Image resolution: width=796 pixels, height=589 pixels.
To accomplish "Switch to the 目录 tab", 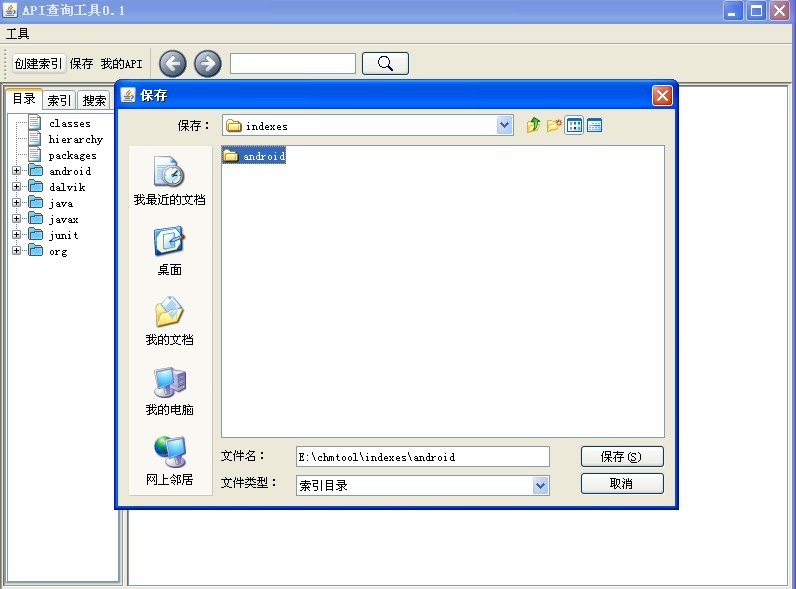I will (x=24, y=99).
